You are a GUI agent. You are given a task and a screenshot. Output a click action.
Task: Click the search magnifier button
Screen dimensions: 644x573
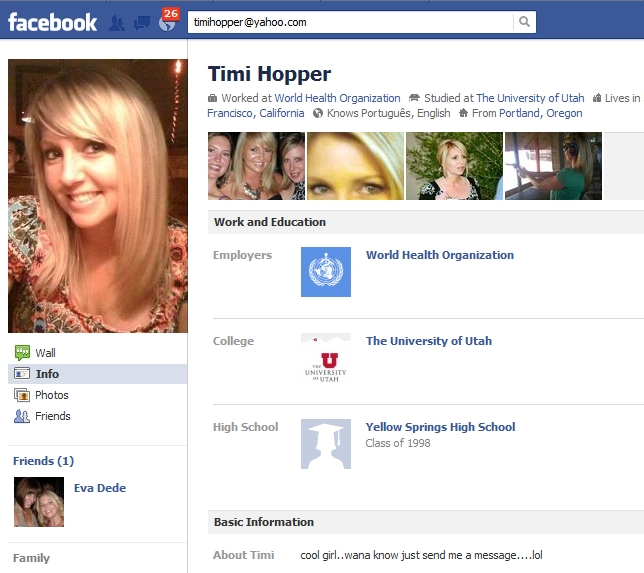click(x=524, y=22)
